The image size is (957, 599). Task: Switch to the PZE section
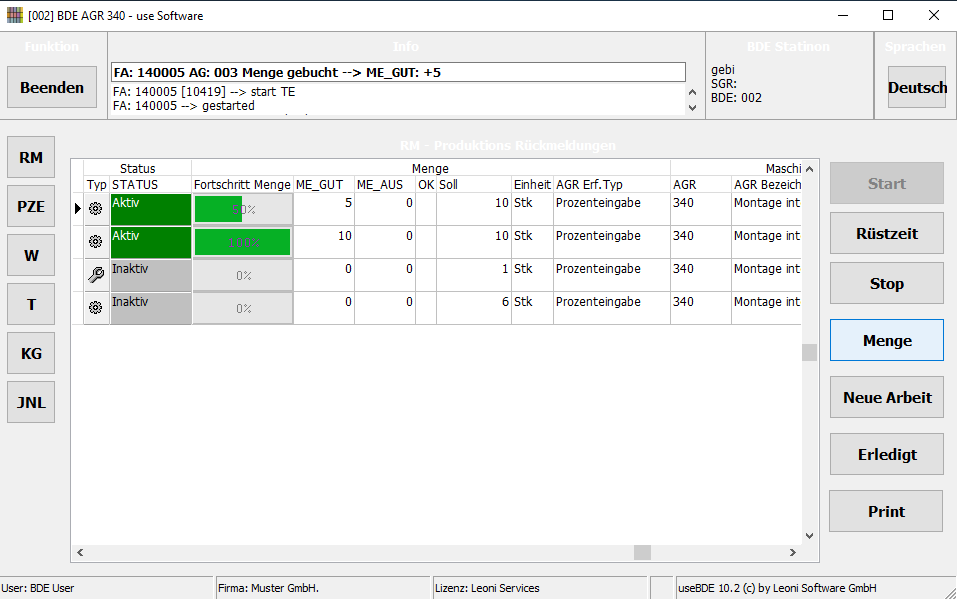tap(31, 206)
